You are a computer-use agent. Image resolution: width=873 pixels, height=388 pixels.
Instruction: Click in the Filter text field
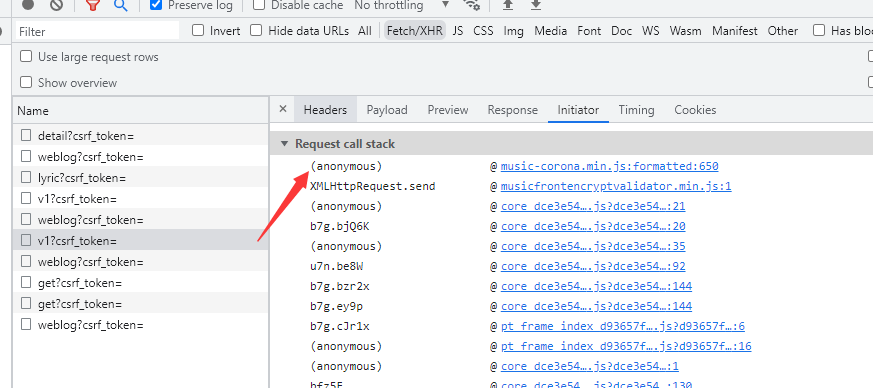pyautogui.click(x=97, y=31)
